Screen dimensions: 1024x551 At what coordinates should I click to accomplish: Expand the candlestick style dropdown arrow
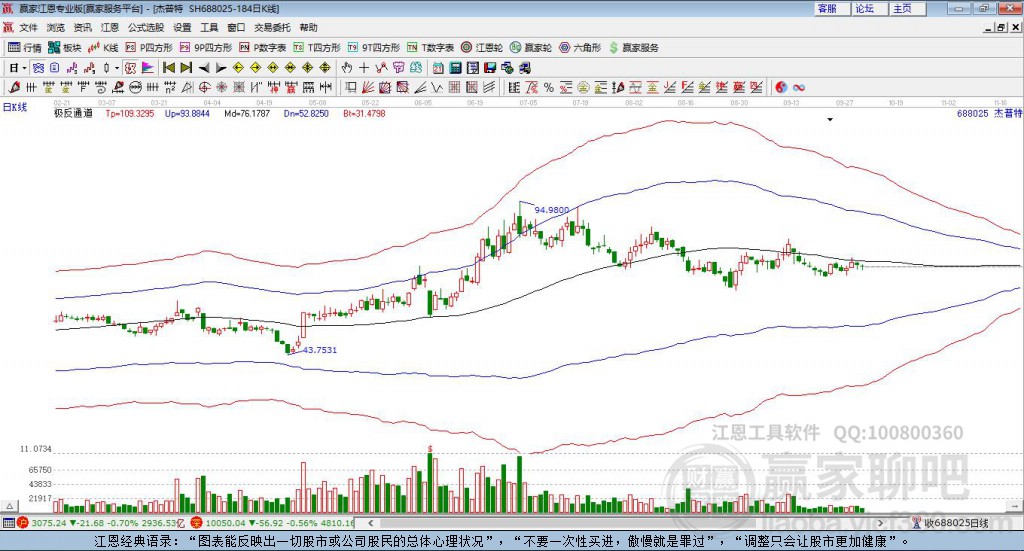tap(117, 68)
